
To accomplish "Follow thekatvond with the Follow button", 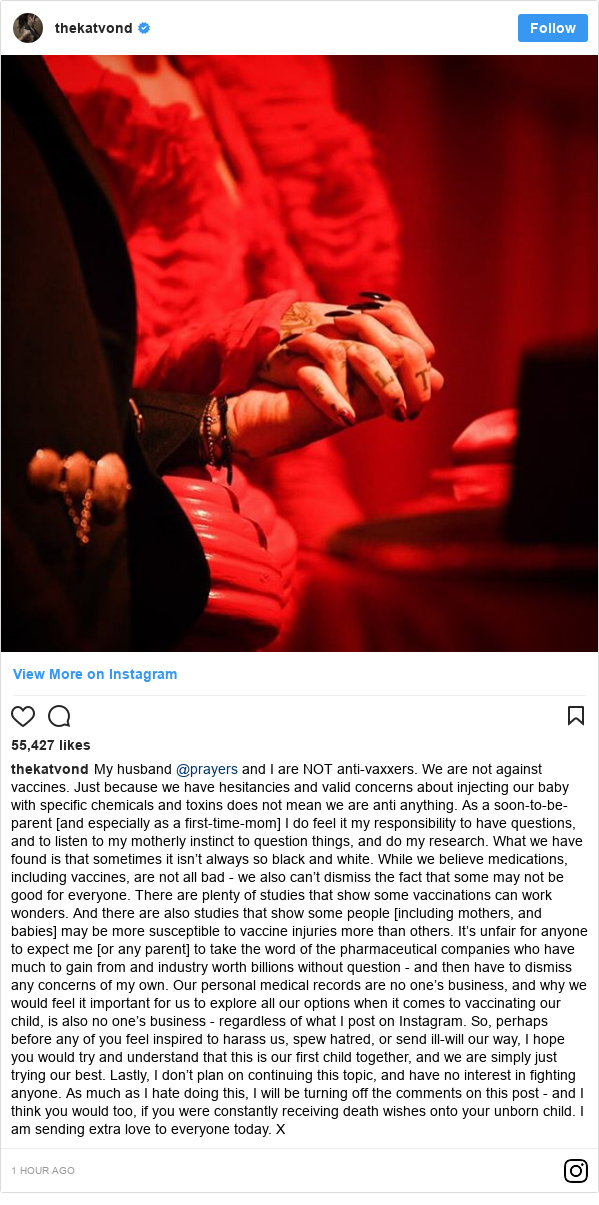I will 553,28.
